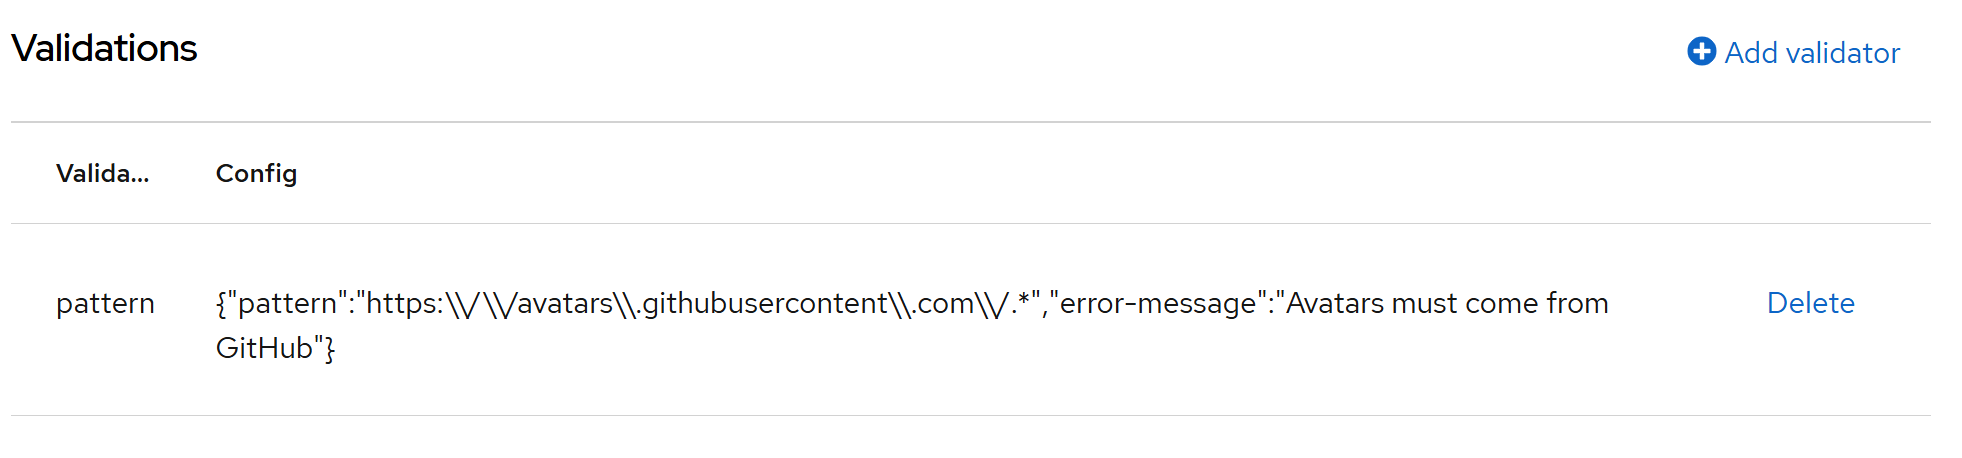Click the word validator in Add validator
The width and height of the screenshot is (1962, 458).
[x=1842, y=53]
